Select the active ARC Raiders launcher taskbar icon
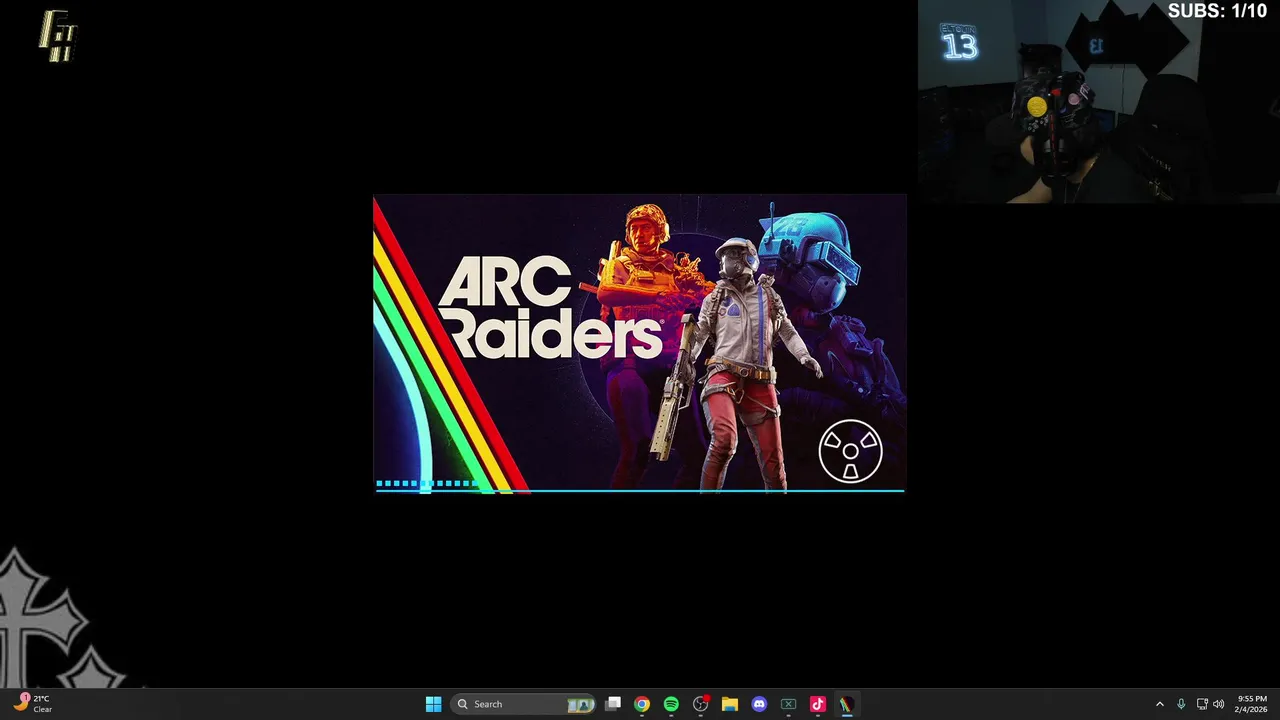1280x720 pixels. pos(846,704)
